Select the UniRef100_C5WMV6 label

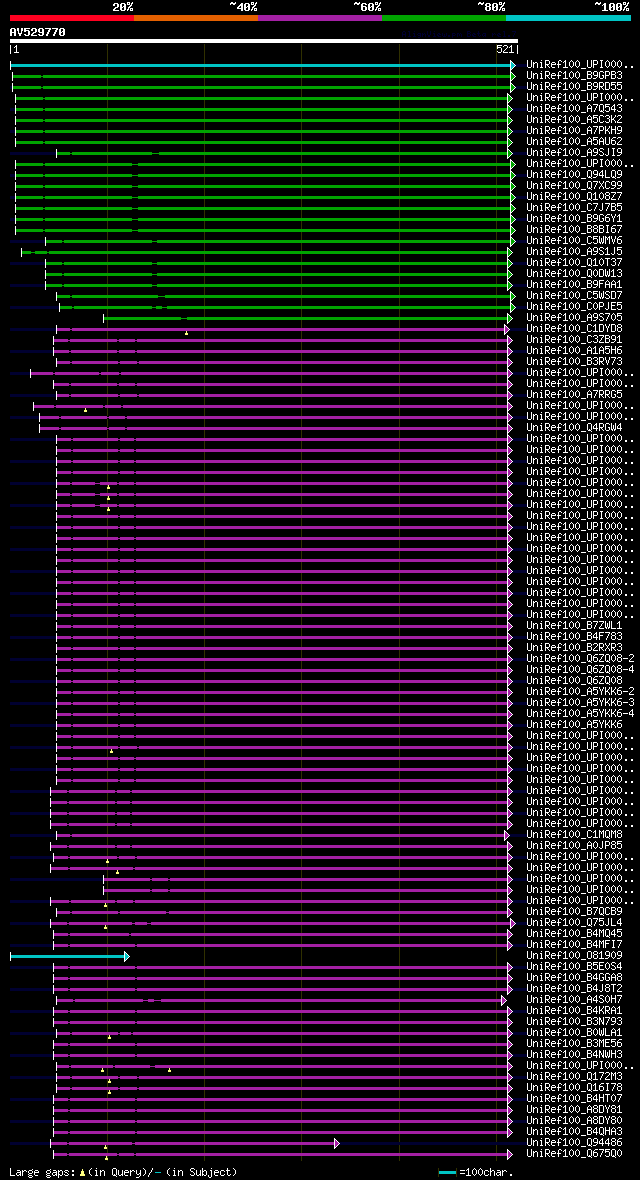coord(574,240)
